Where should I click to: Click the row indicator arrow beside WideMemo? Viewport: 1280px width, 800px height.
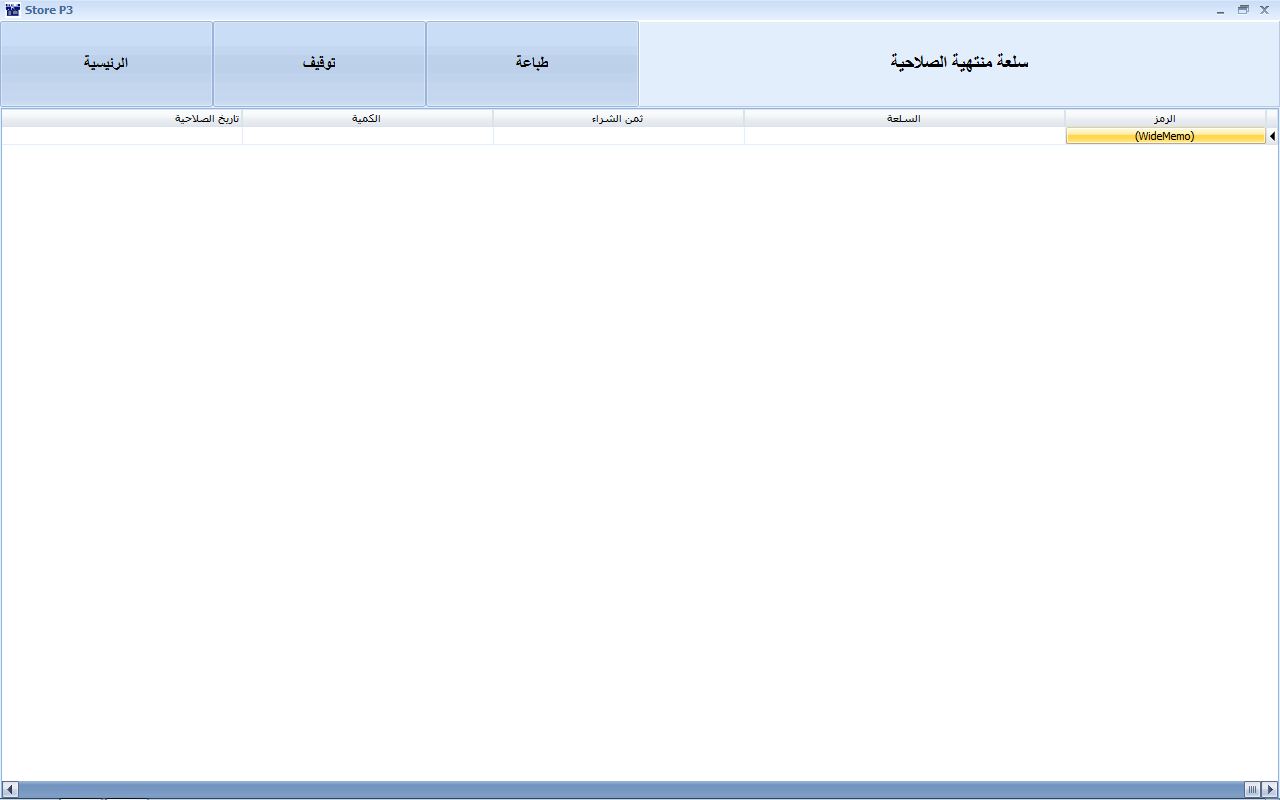[x=1272, y=136]
